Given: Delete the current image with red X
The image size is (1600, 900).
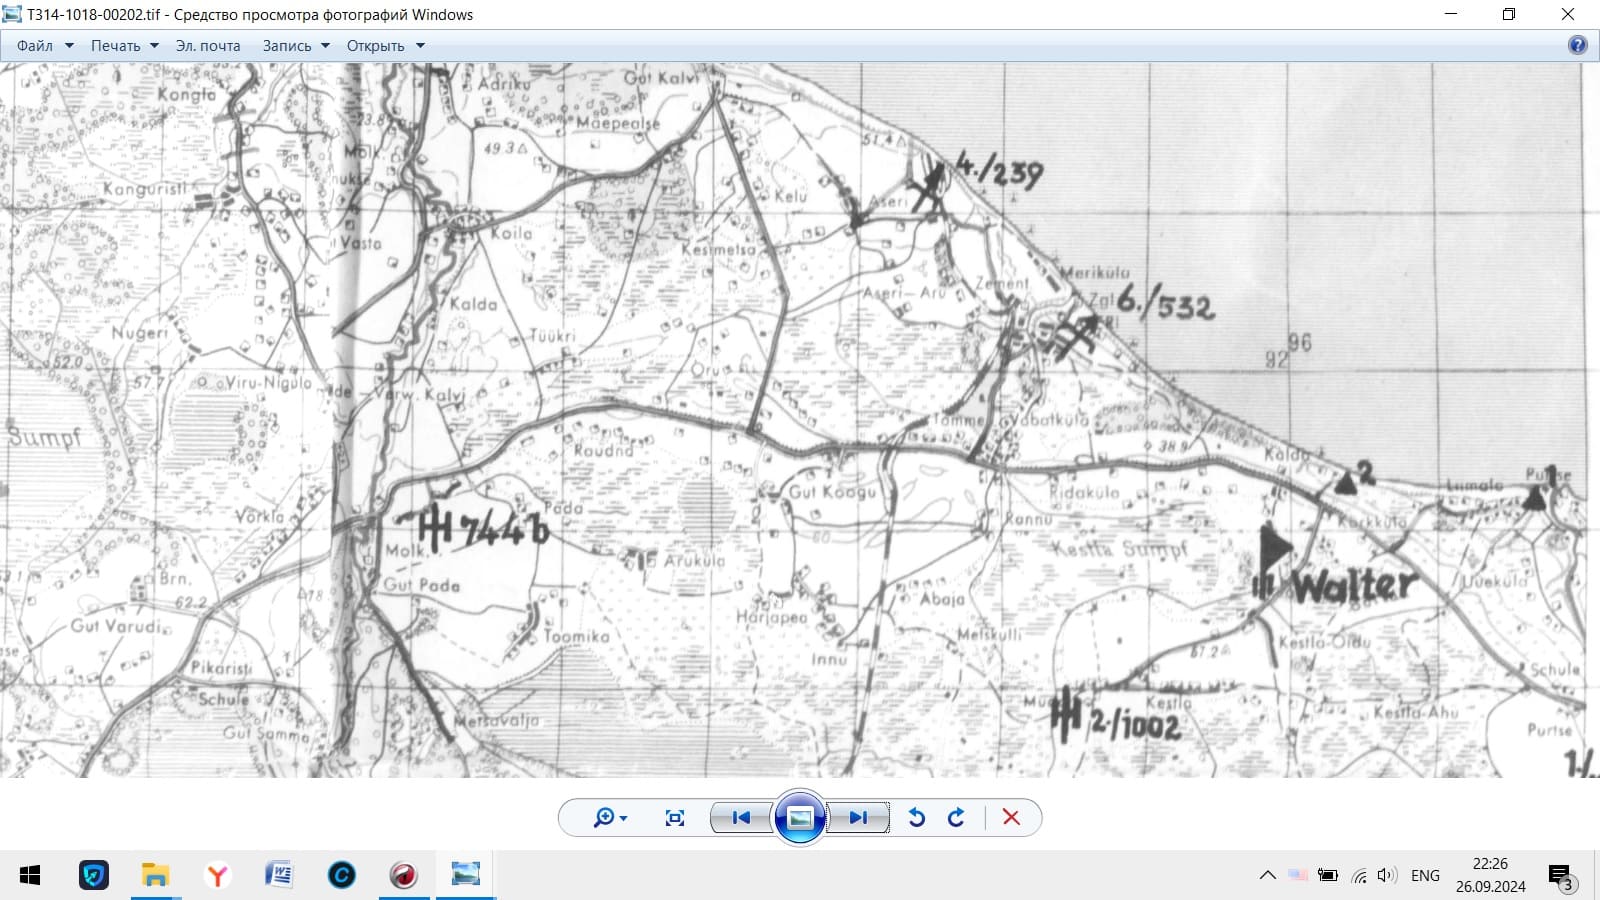Looking at the screenshot, I should click(1011, 818).
